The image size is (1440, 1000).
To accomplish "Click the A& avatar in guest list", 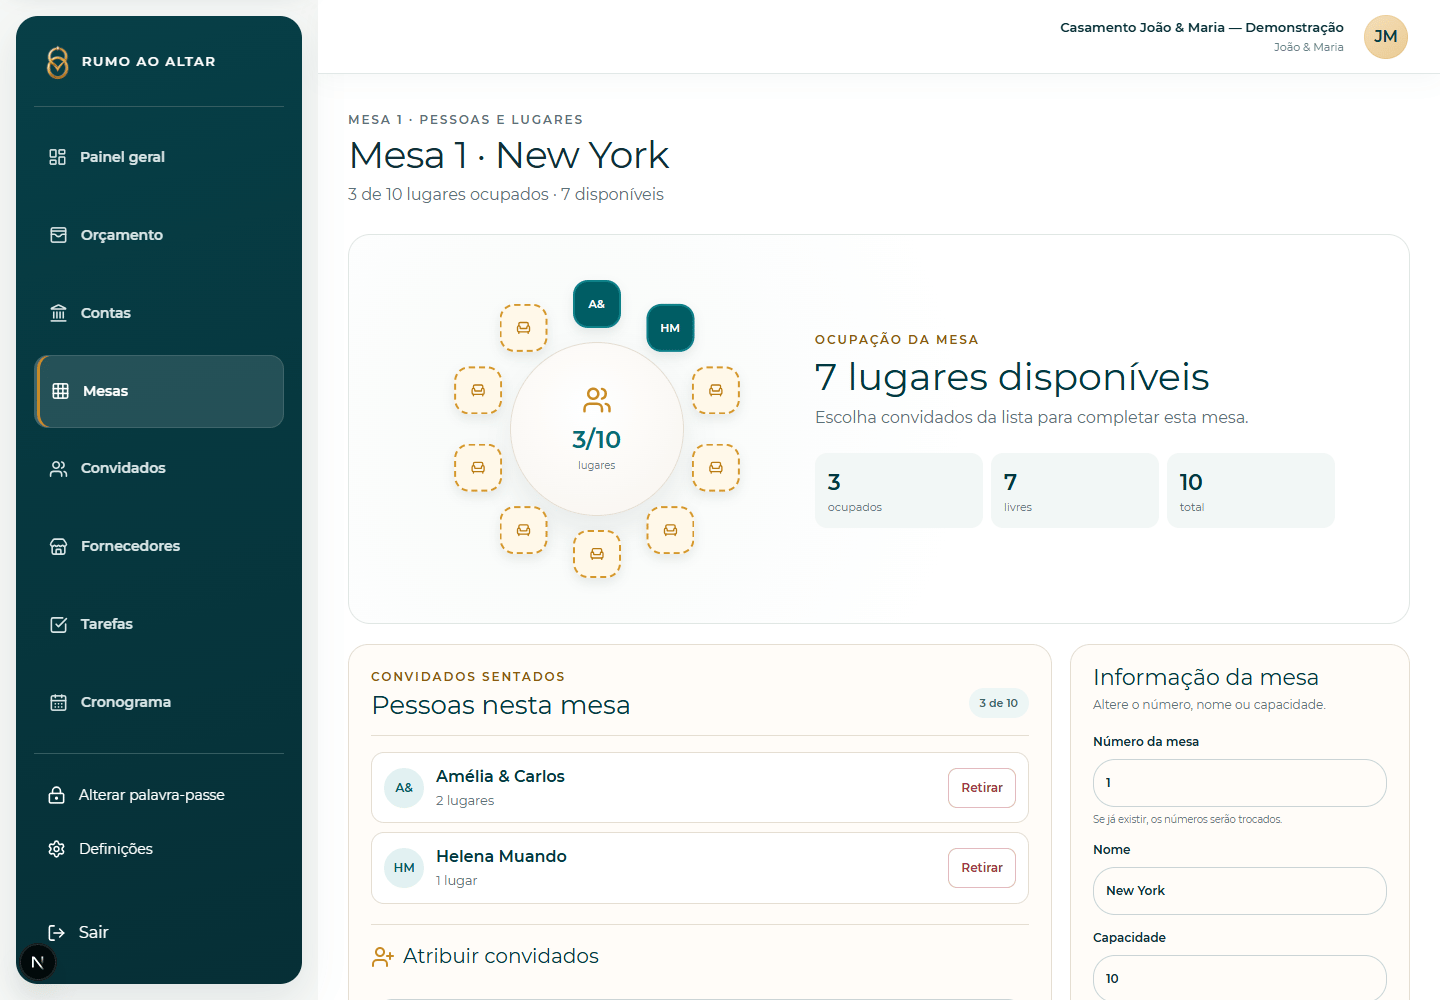I will pyautogui.click(x=404, y=788).
